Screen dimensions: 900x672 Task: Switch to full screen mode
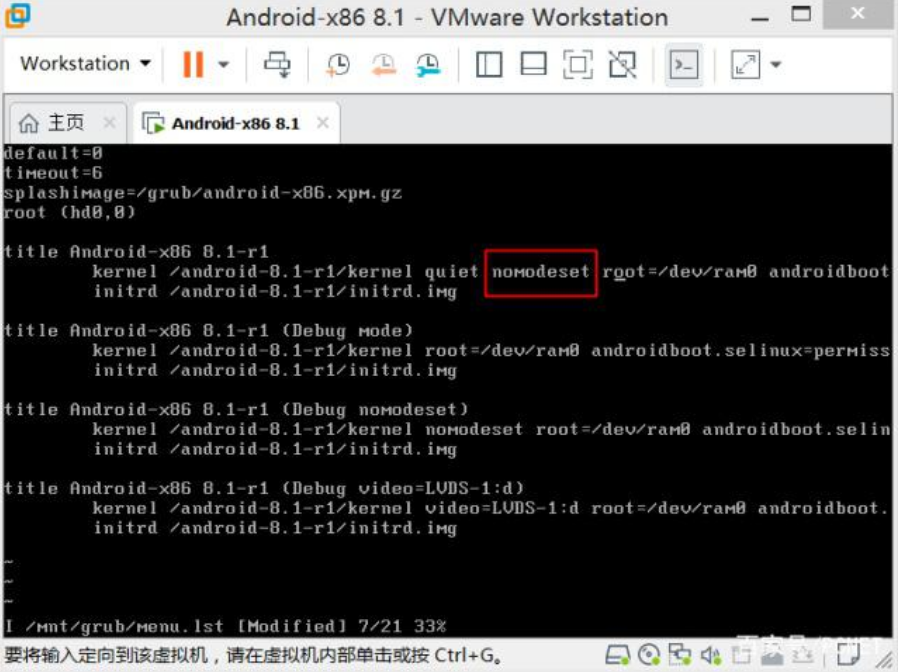[x=577, y=64]
